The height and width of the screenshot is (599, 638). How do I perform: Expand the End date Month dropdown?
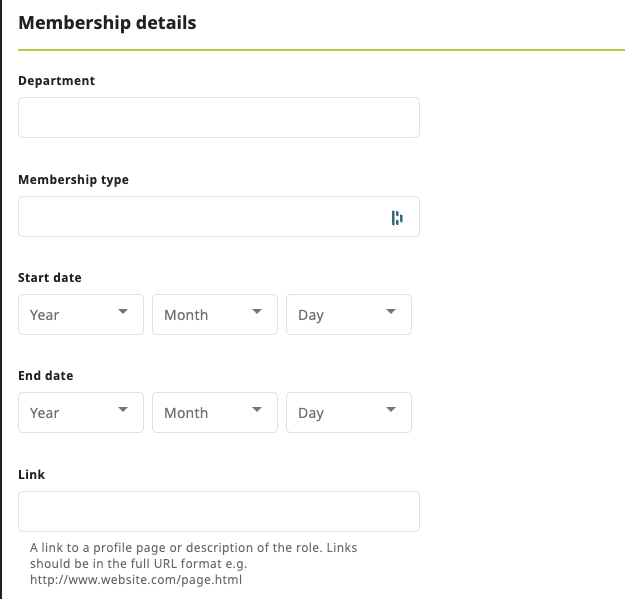[x=215, y=412]
